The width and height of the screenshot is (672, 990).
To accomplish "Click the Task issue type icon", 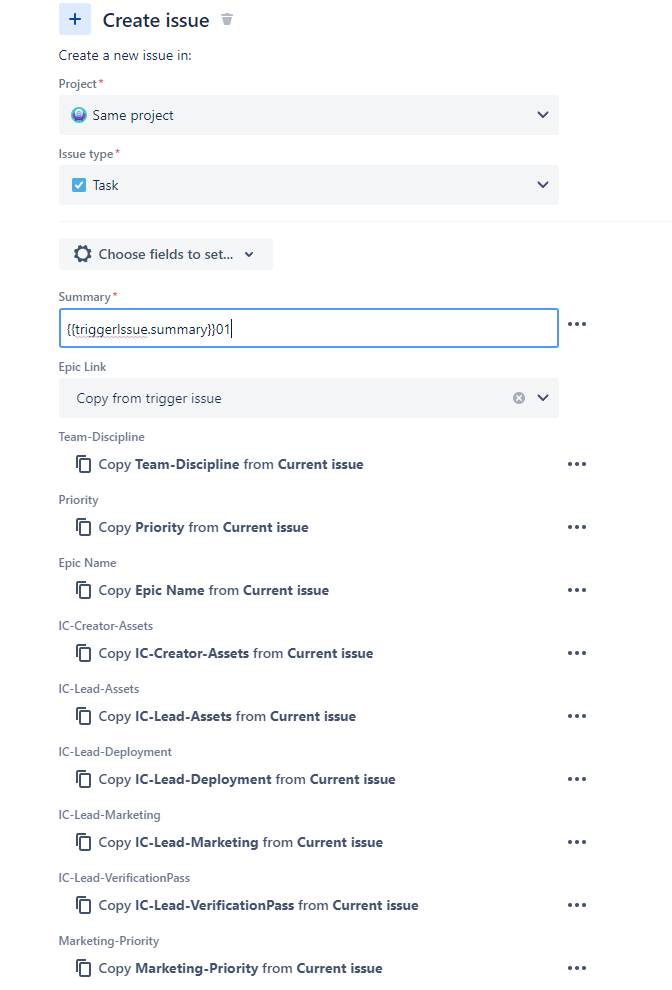I will 79,185.
